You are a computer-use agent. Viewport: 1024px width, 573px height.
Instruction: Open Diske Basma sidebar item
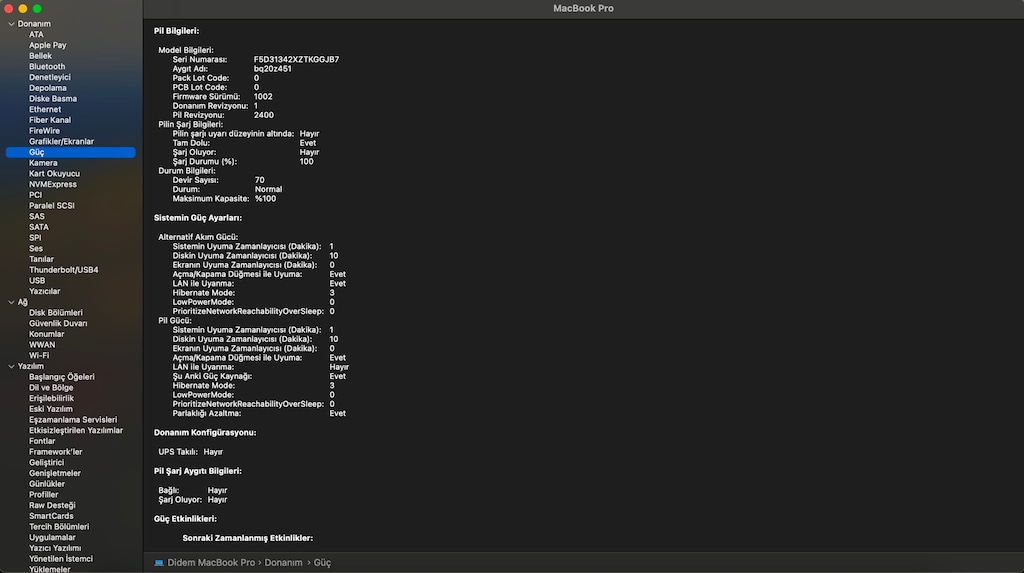(x=53, y=99)
